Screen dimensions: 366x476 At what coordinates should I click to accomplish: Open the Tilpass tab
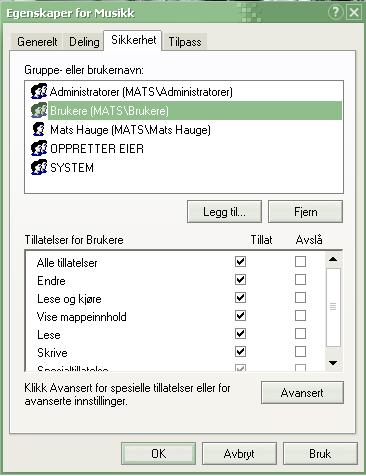coord(185,42)
